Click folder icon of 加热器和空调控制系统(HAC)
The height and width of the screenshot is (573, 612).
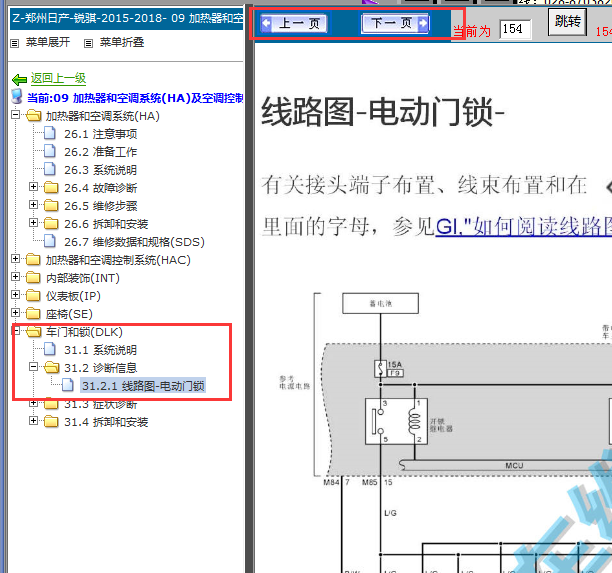pyautogui.click(x=33, y=260)
